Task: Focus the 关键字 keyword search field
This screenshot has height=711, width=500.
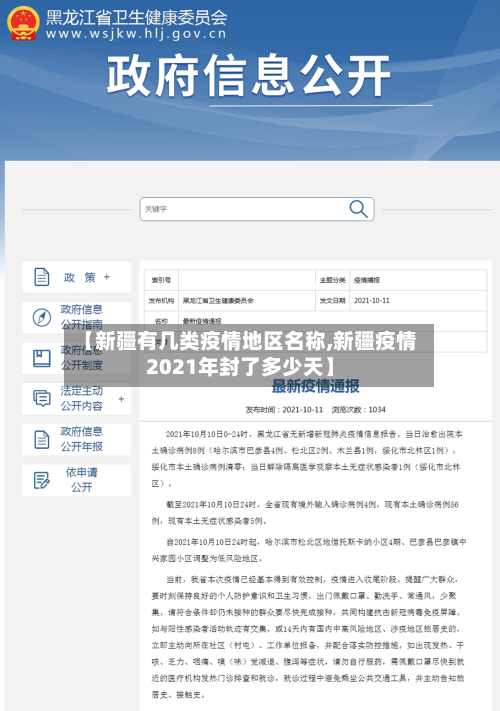Action: coord(257,209)
